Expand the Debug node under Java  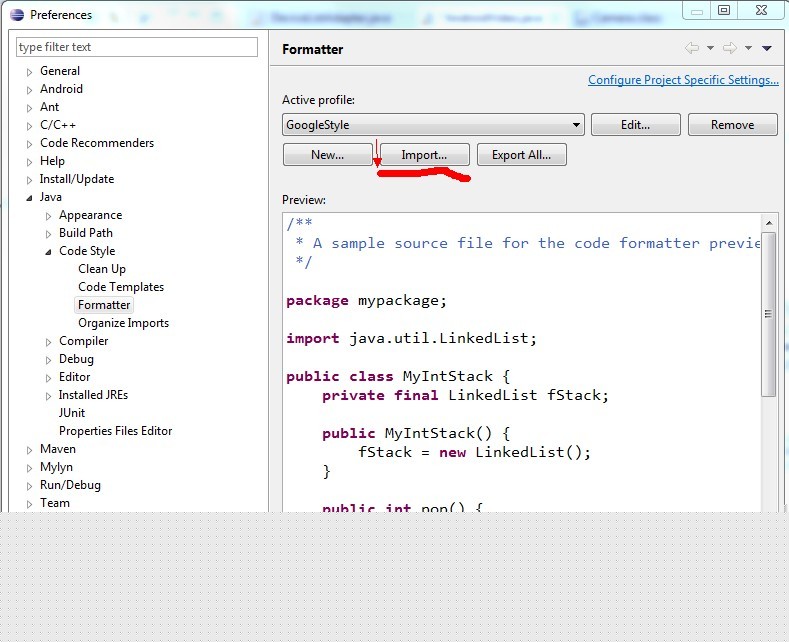click(48, 360)
